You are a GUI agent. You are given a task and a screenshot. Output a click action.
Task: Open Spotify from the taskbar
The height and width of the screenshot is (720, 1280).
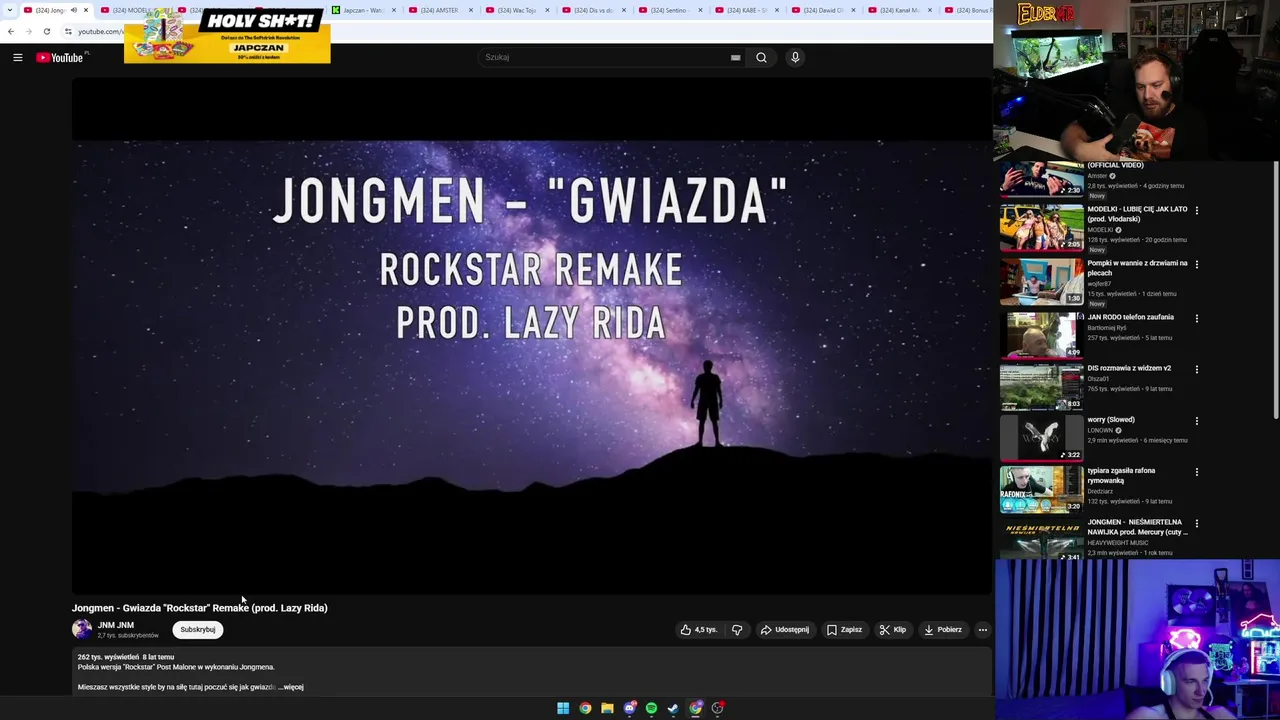pos(651,708)
